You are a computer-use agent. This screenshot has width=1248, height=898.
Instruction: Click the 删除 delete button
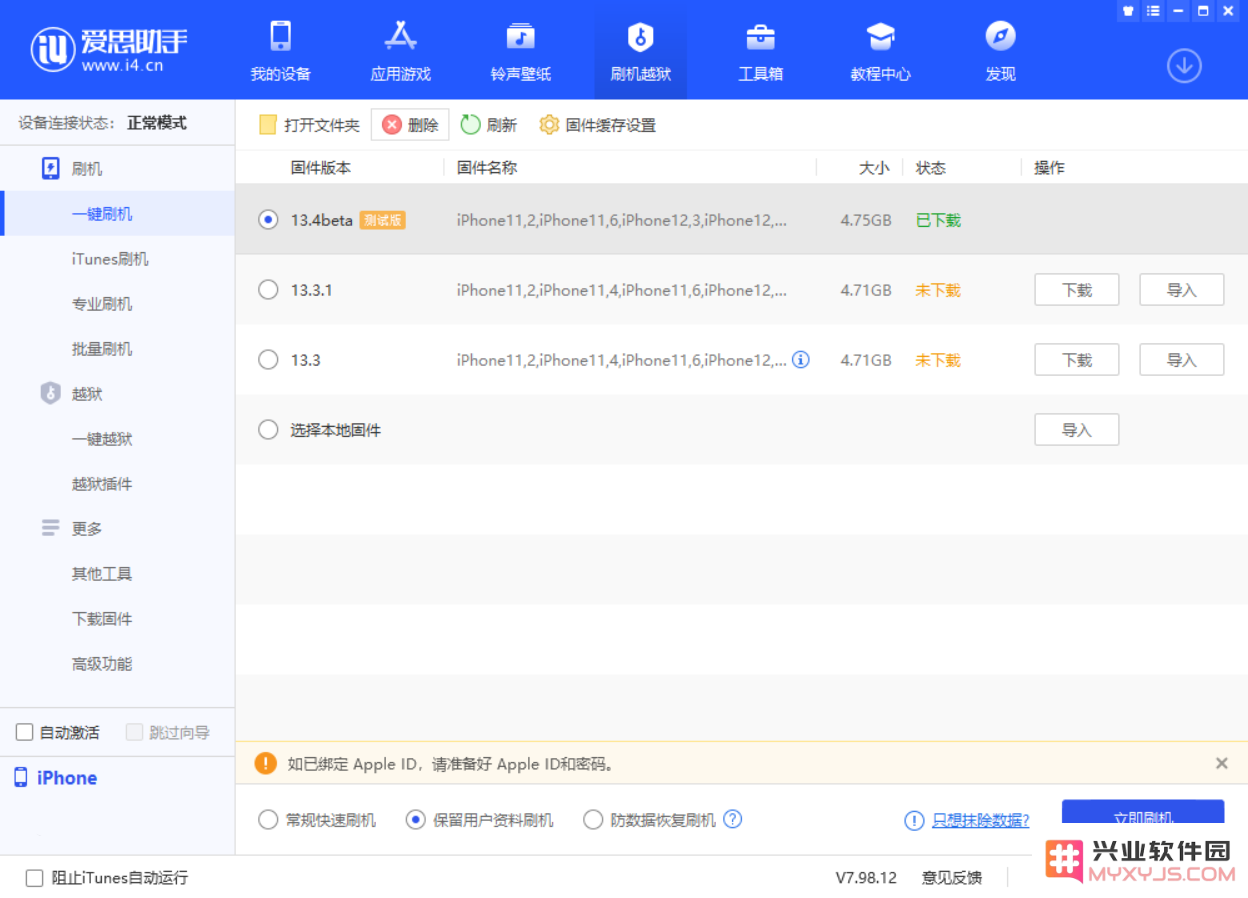point(410,125)
